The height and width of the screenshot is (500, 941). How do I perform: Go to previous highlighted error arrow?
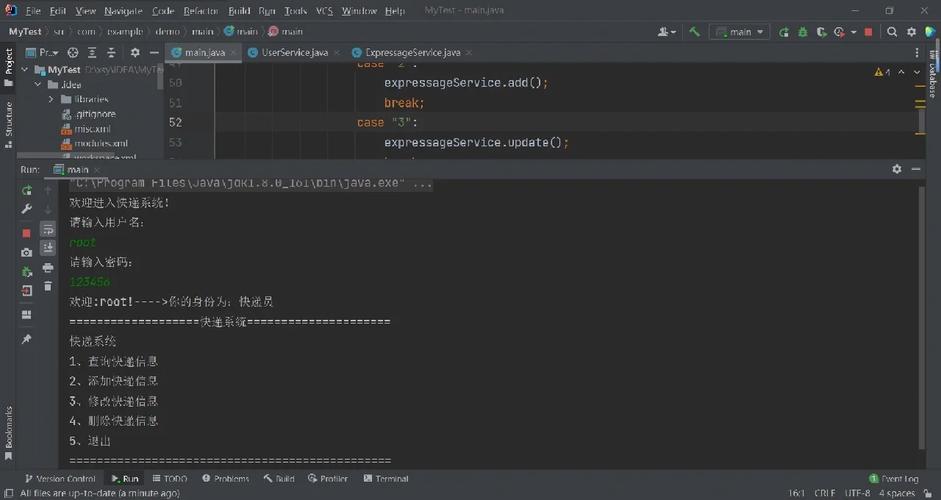(901, 72)
